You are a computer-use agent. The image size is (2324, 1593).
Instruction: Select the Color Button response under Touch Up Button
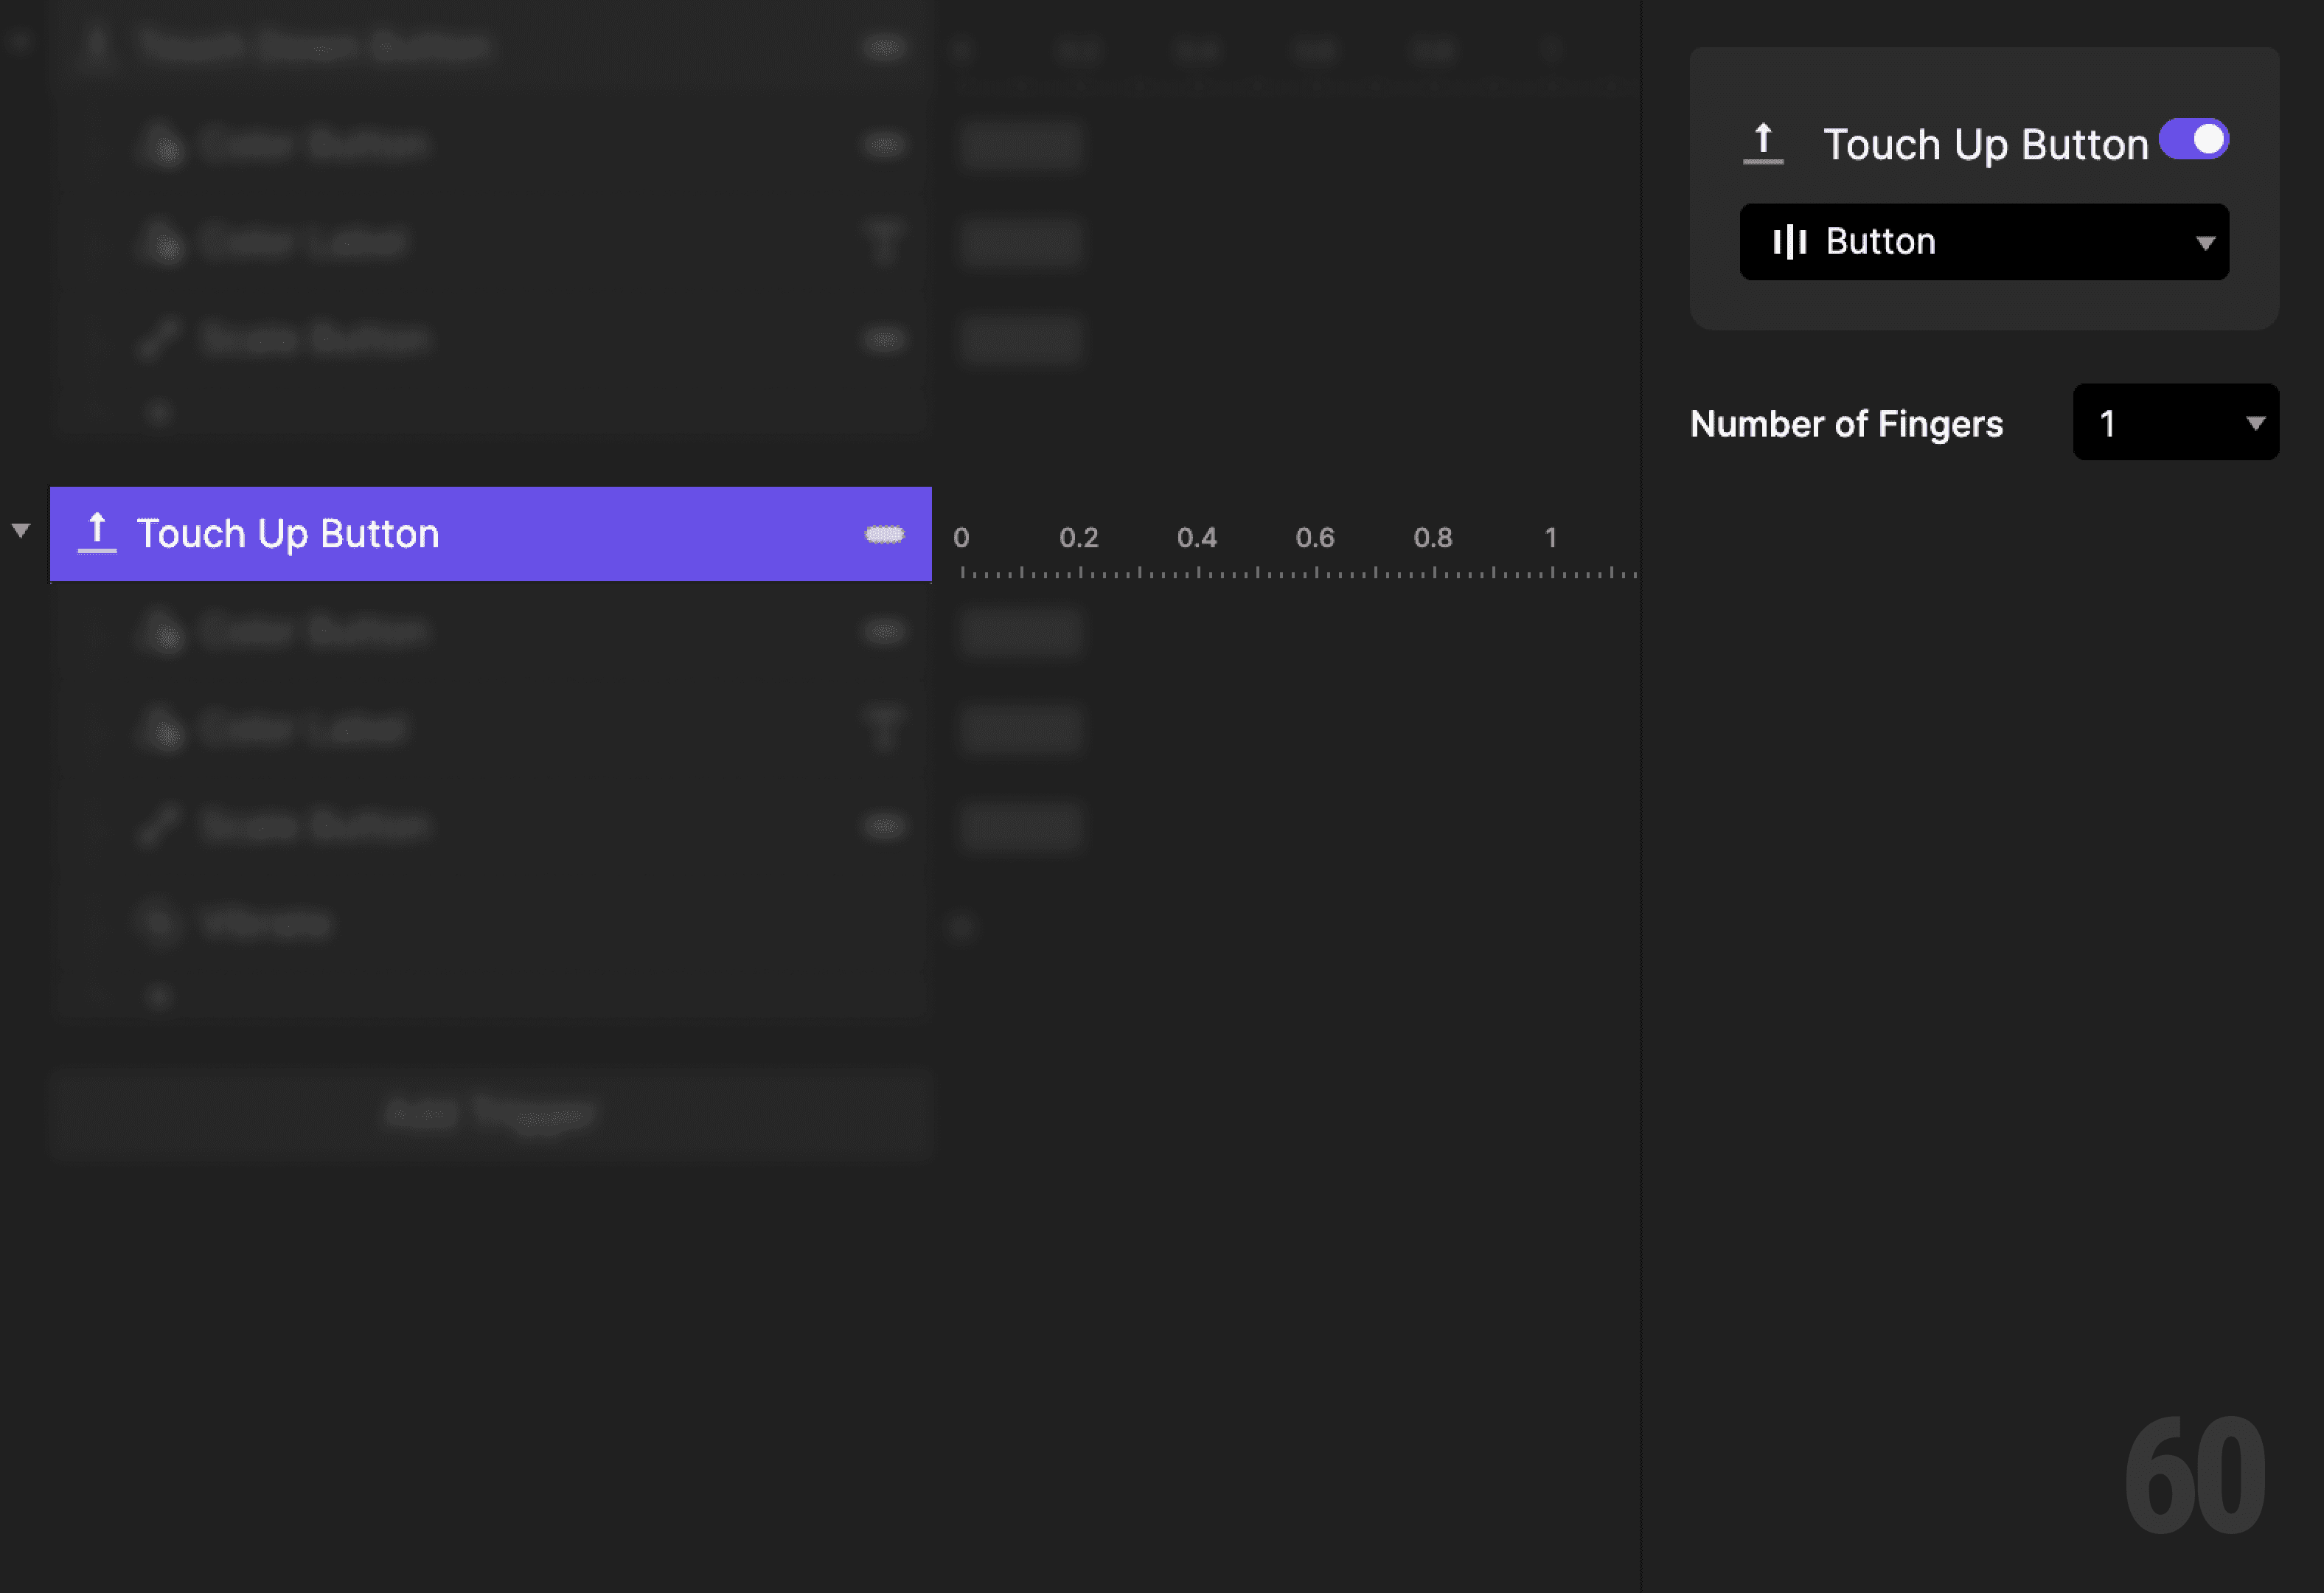(x=450, y=631)
